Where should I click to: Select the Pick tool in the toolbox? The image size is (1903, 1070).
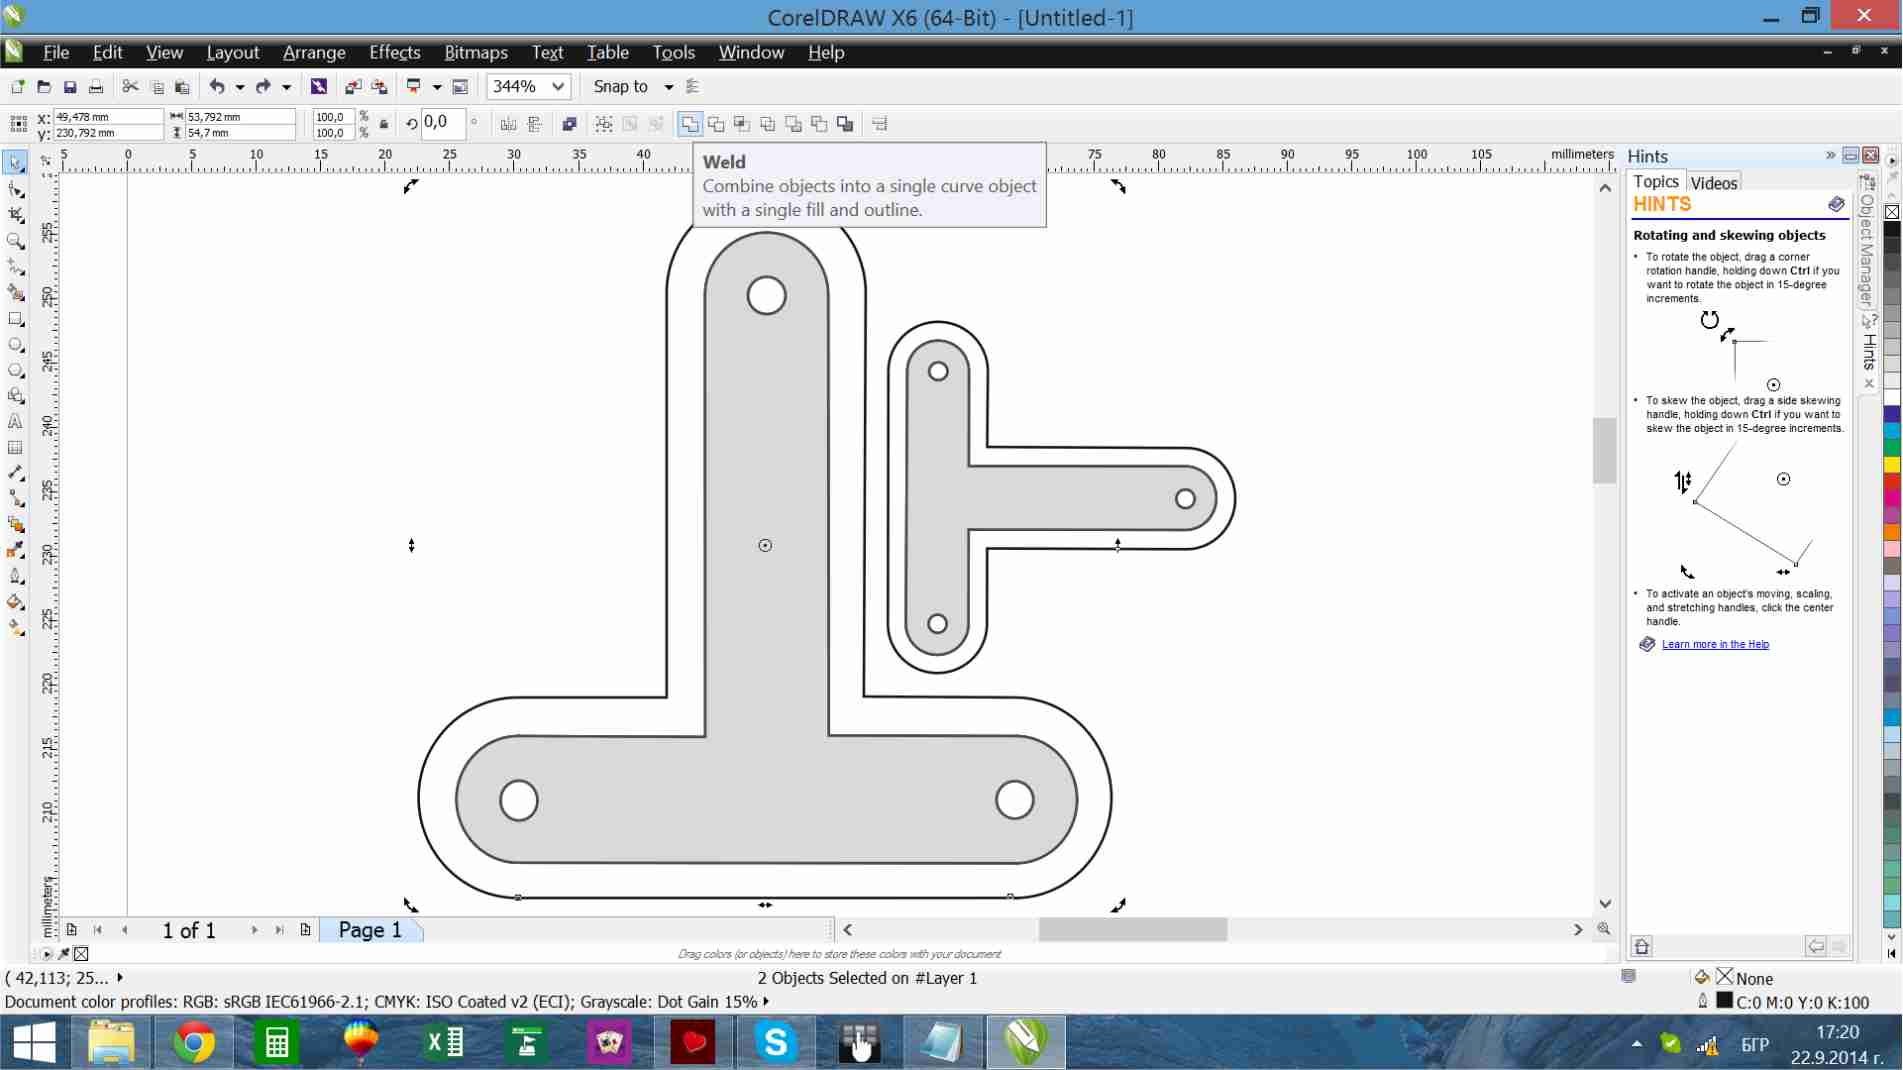pyautogui.click(x=16, y=163)
